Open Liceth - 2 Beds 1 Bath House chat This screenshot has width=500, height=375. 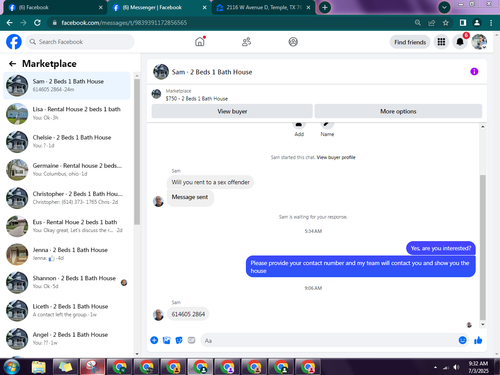67,310
